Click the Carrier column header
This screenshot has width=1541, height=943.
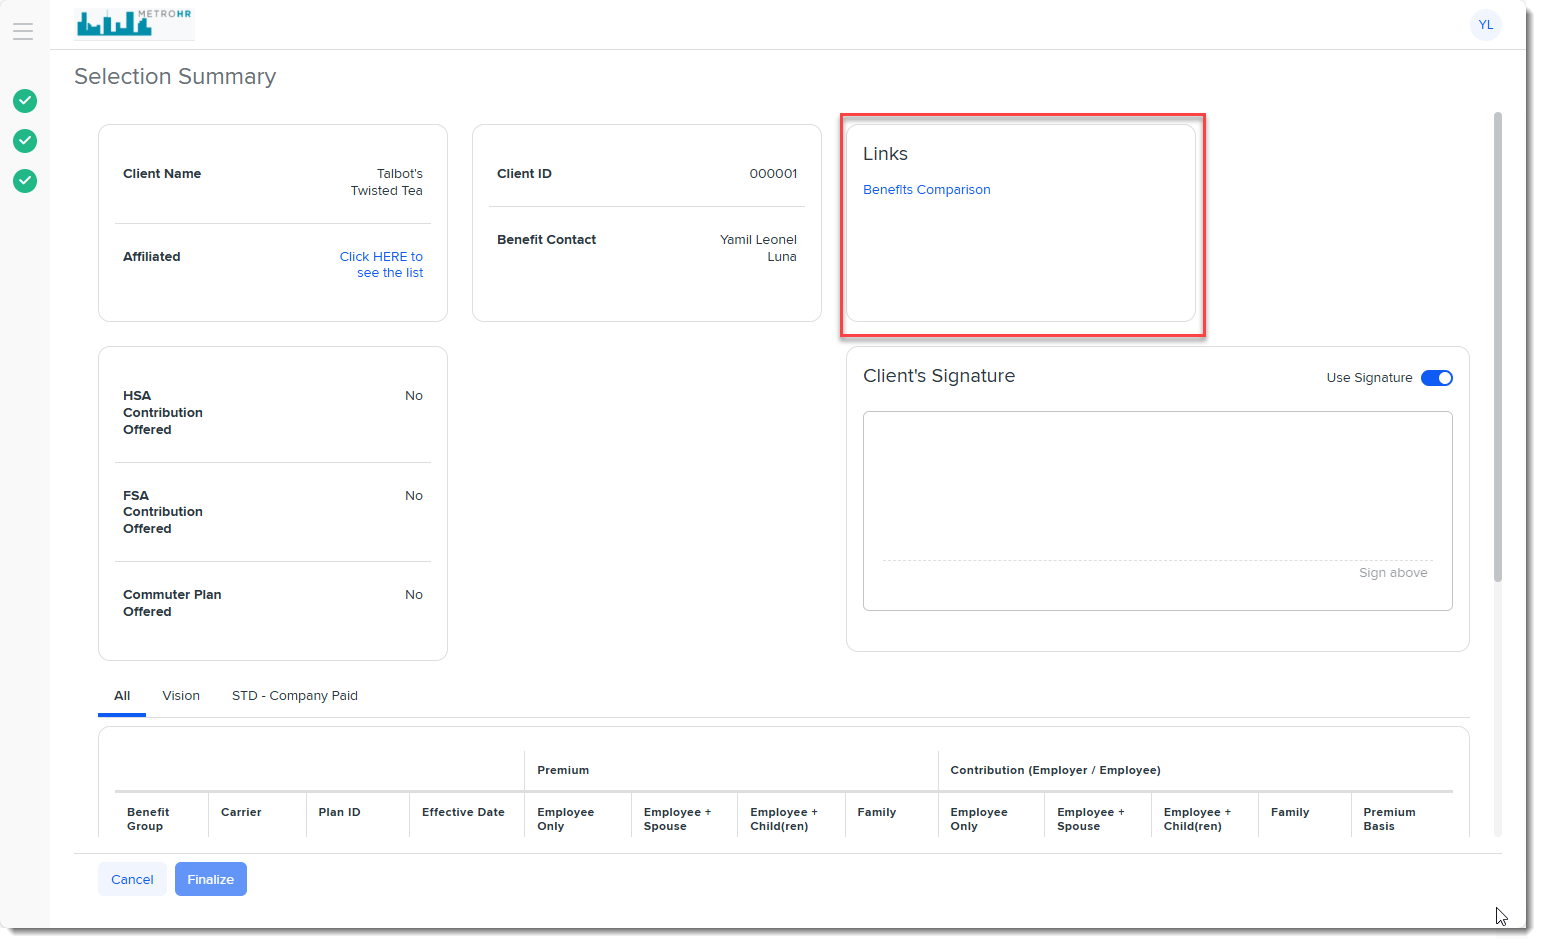tap(241, 812)
